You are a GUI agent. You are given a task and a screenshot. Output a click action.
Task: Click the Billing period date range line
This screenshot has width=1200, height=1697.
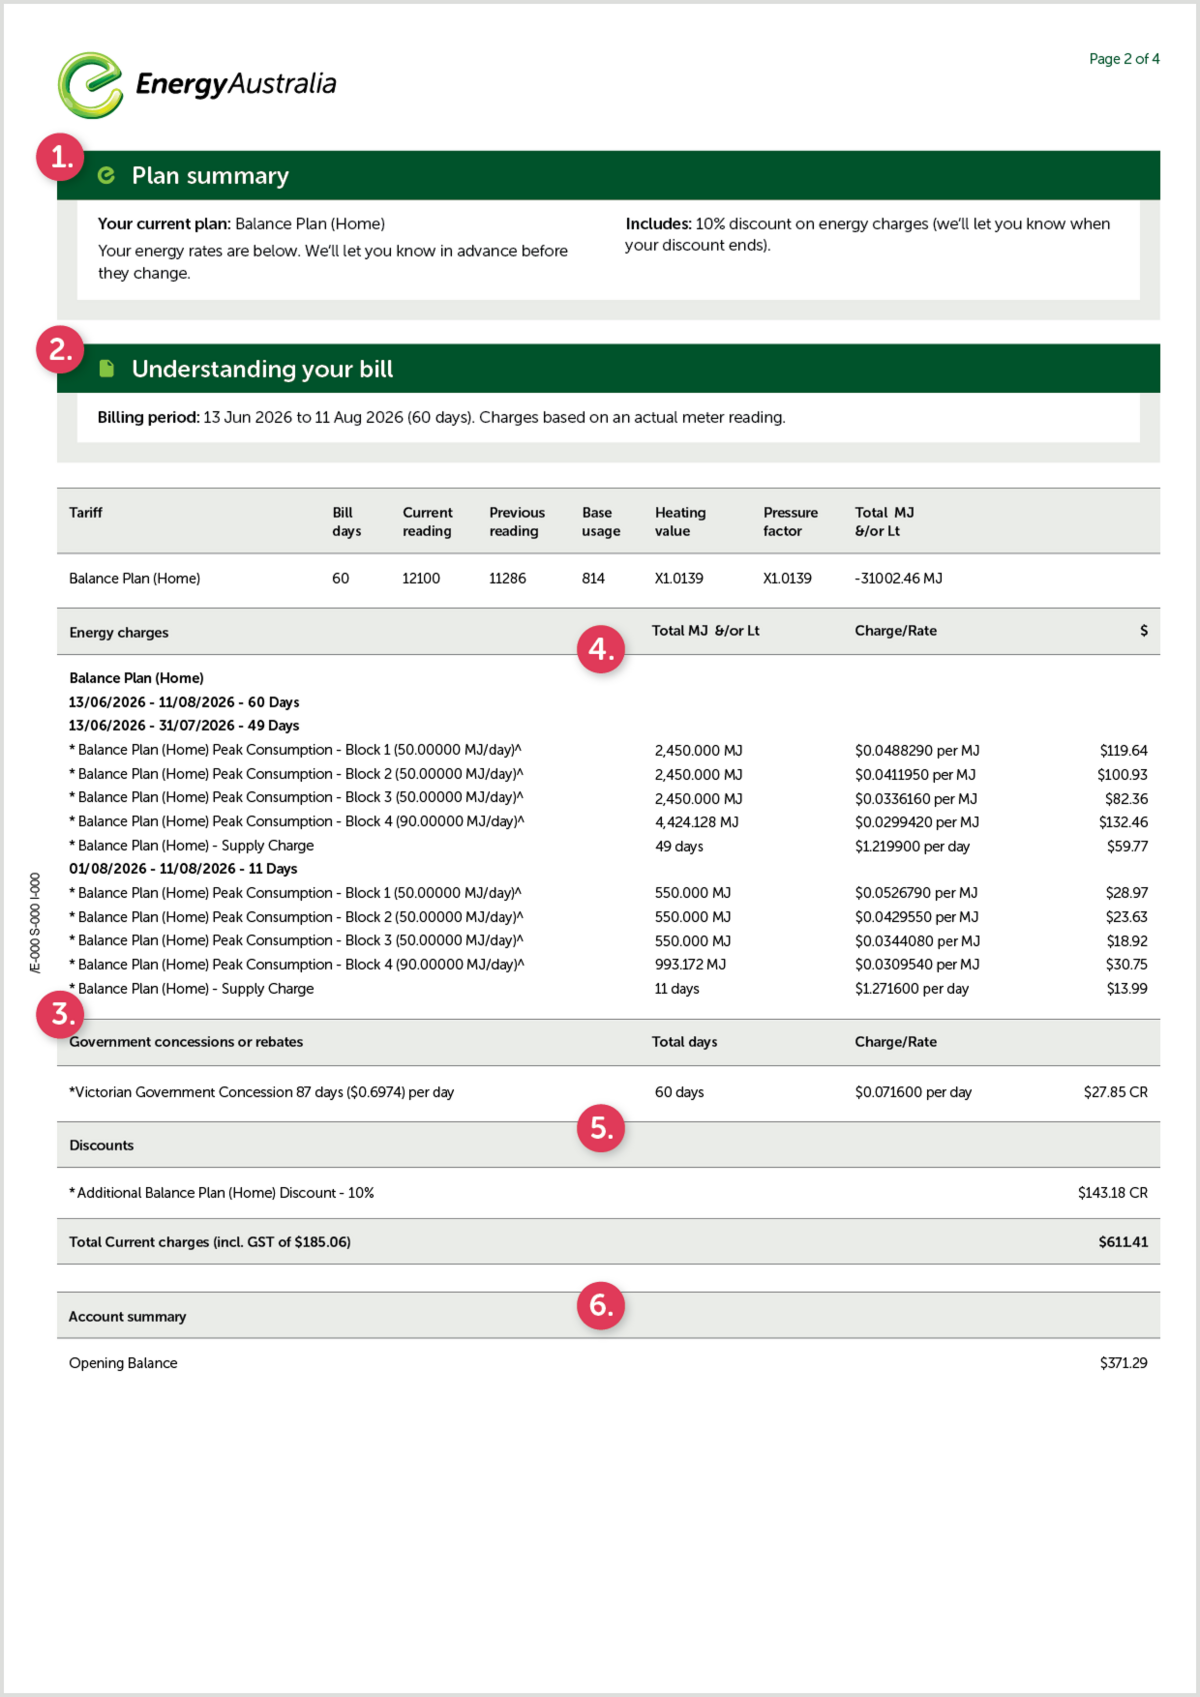pyautogui.click(x=441, y=417)
